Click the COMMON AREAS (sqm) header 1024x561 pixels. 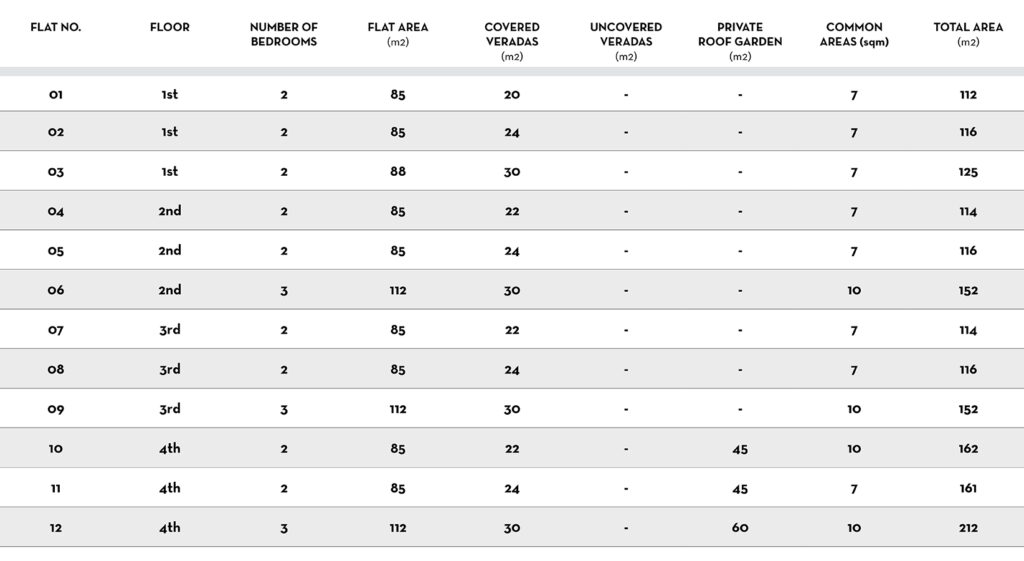pos(853,34)
